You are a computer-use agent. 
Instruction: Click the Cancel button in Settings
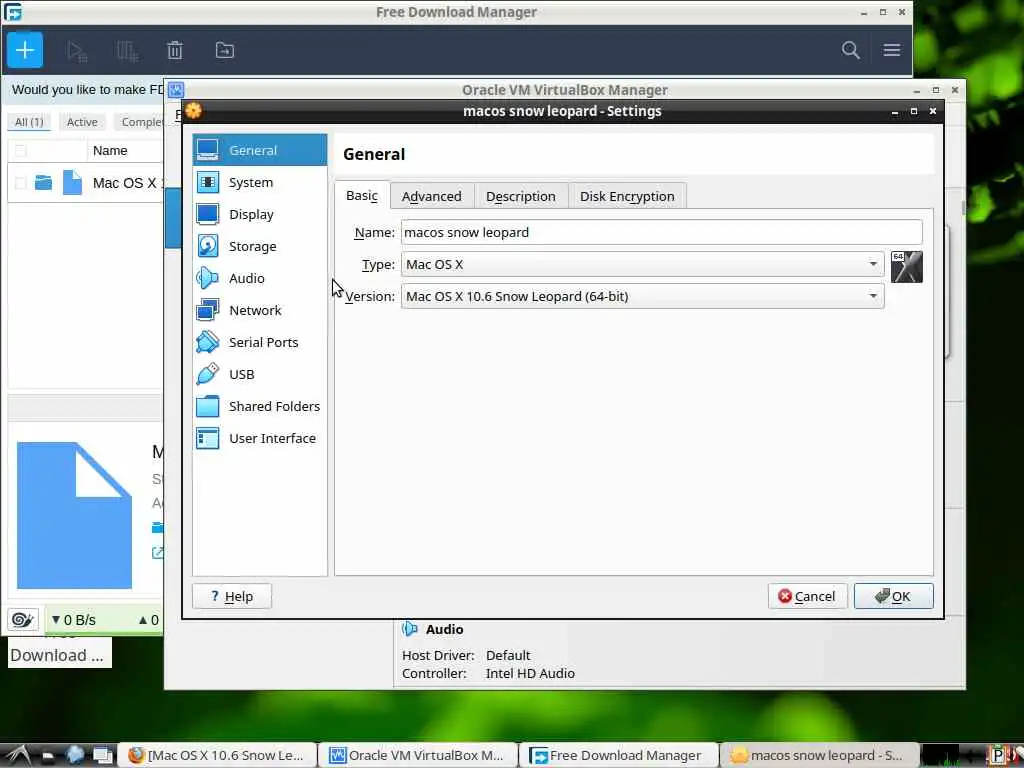click(807, 596)
